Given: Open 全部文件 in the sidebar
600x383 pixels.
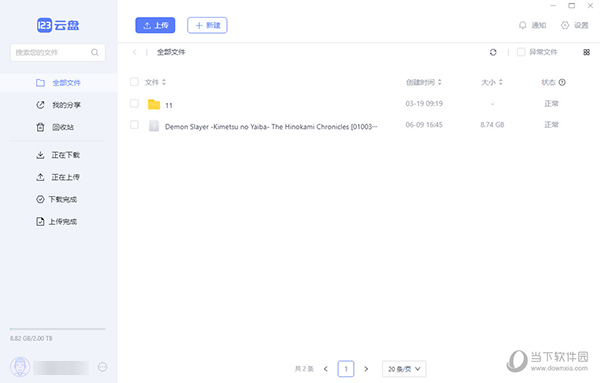Looking at the screenshot, I should tap(59, 83).
